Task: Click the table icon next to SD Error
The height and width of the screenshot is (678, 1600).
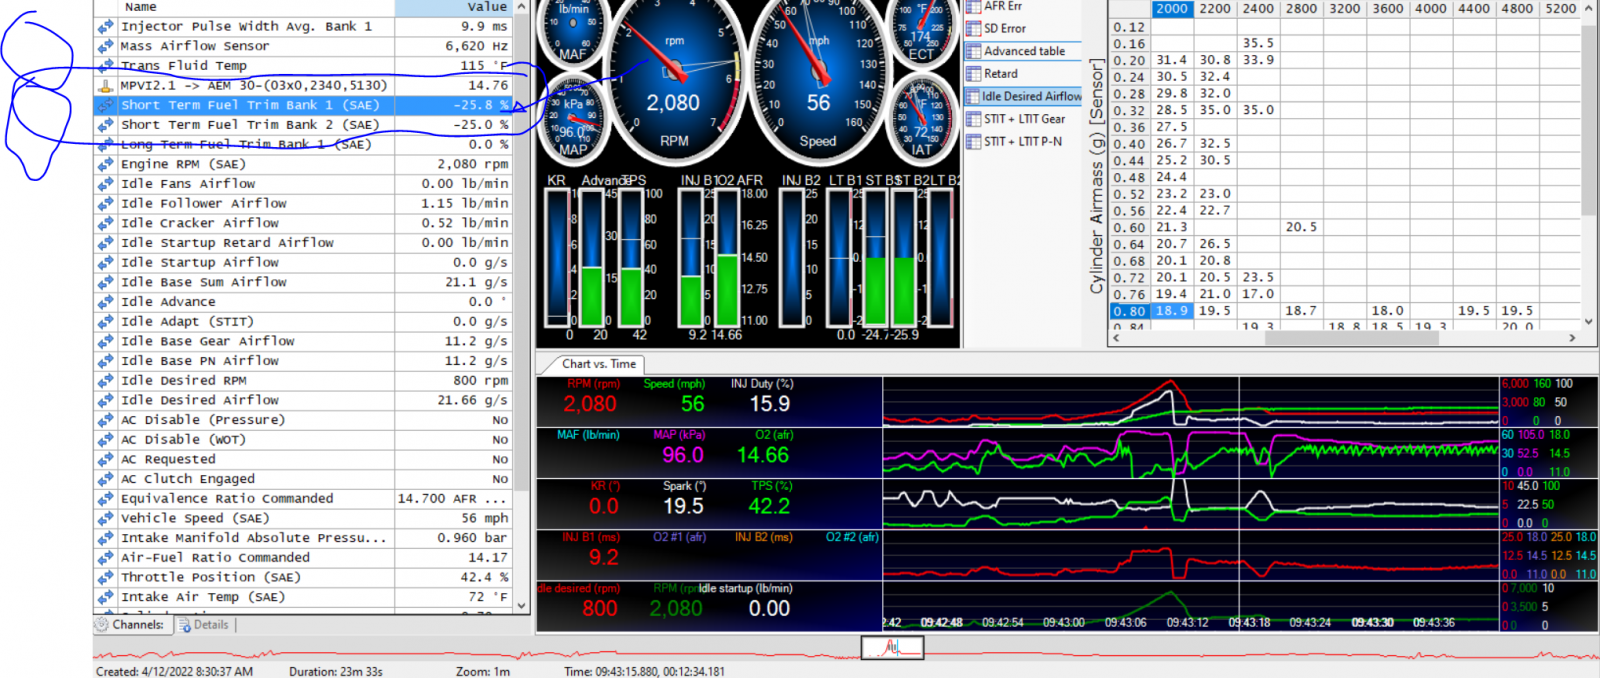Action: [973, 28]
